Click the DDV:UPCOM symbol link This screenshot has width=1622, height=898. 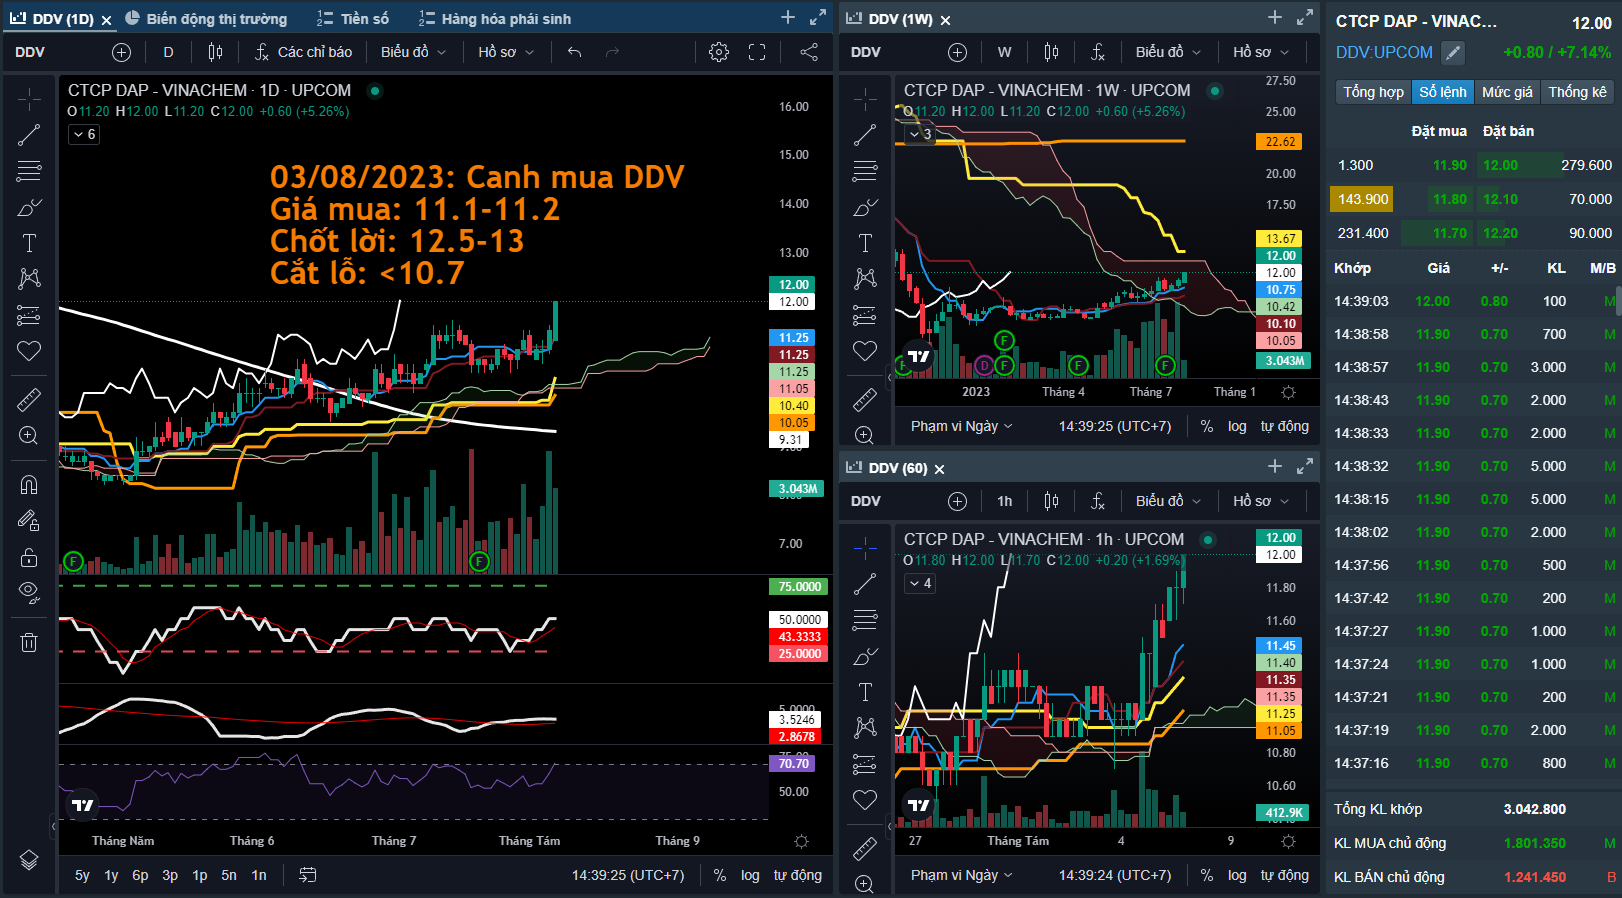pos(1384,52)
